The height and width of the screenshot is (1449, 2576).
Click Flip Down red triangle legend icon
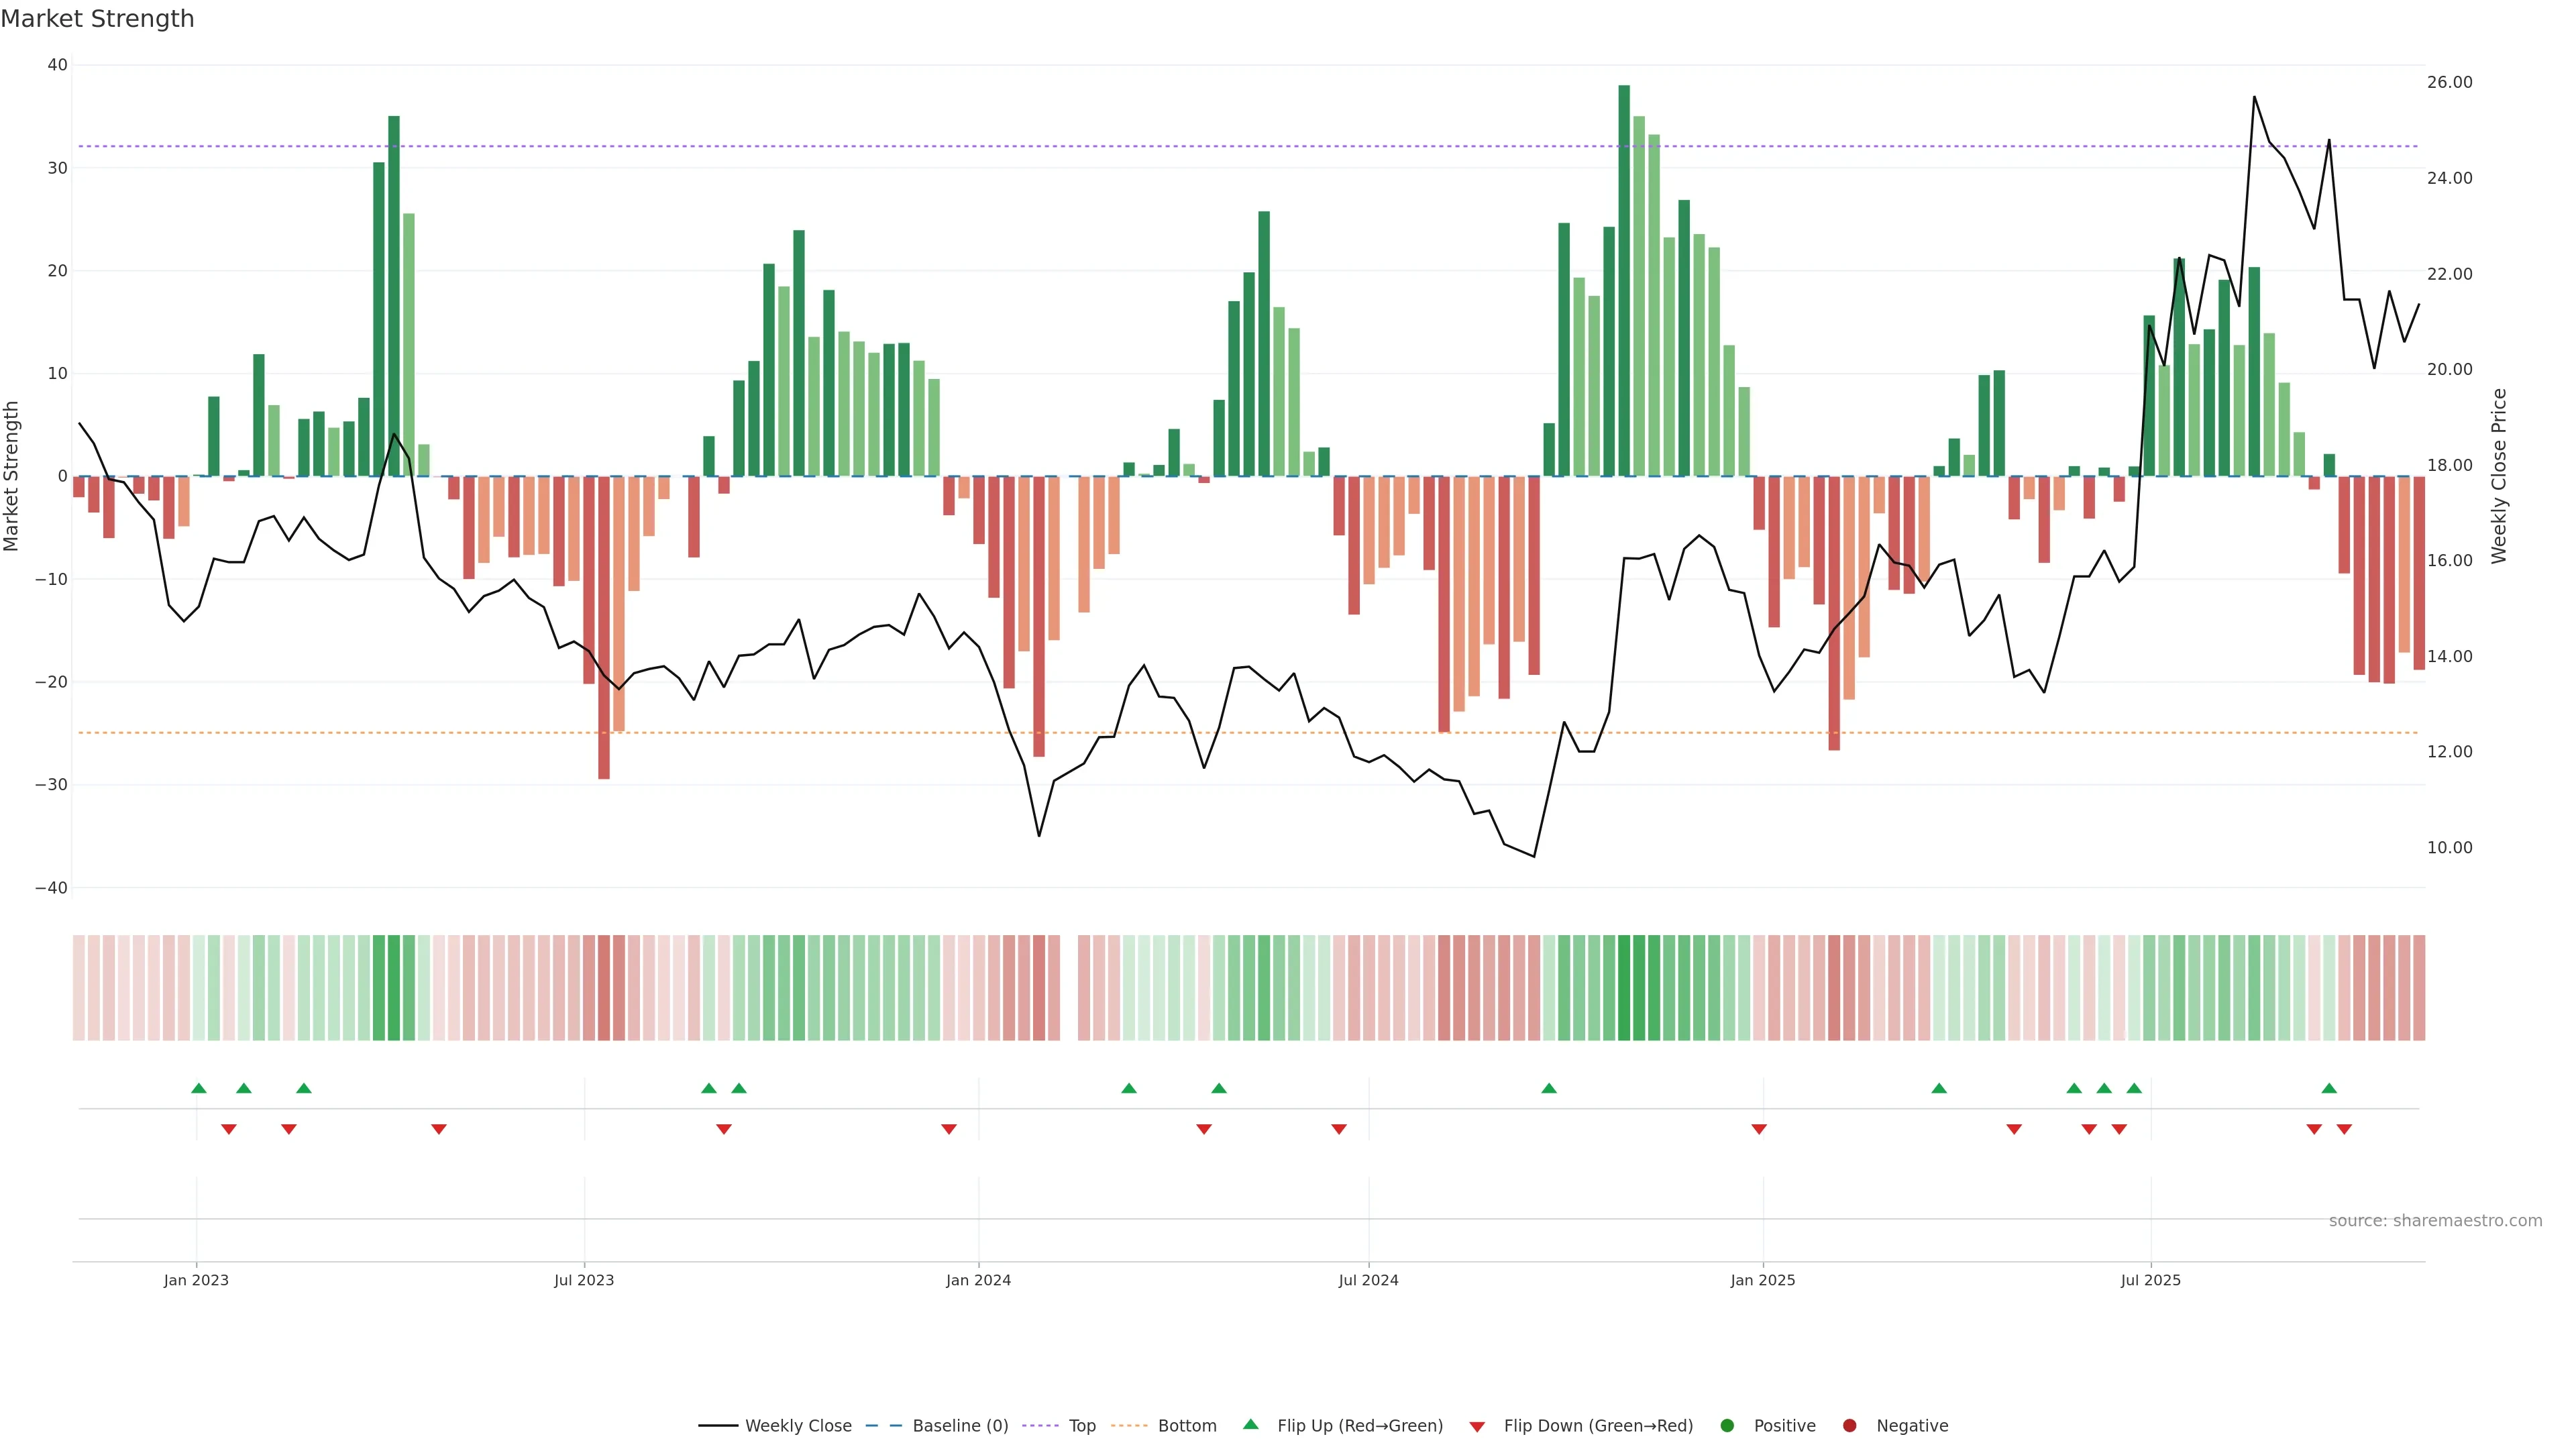(x=1477, y=1426)
